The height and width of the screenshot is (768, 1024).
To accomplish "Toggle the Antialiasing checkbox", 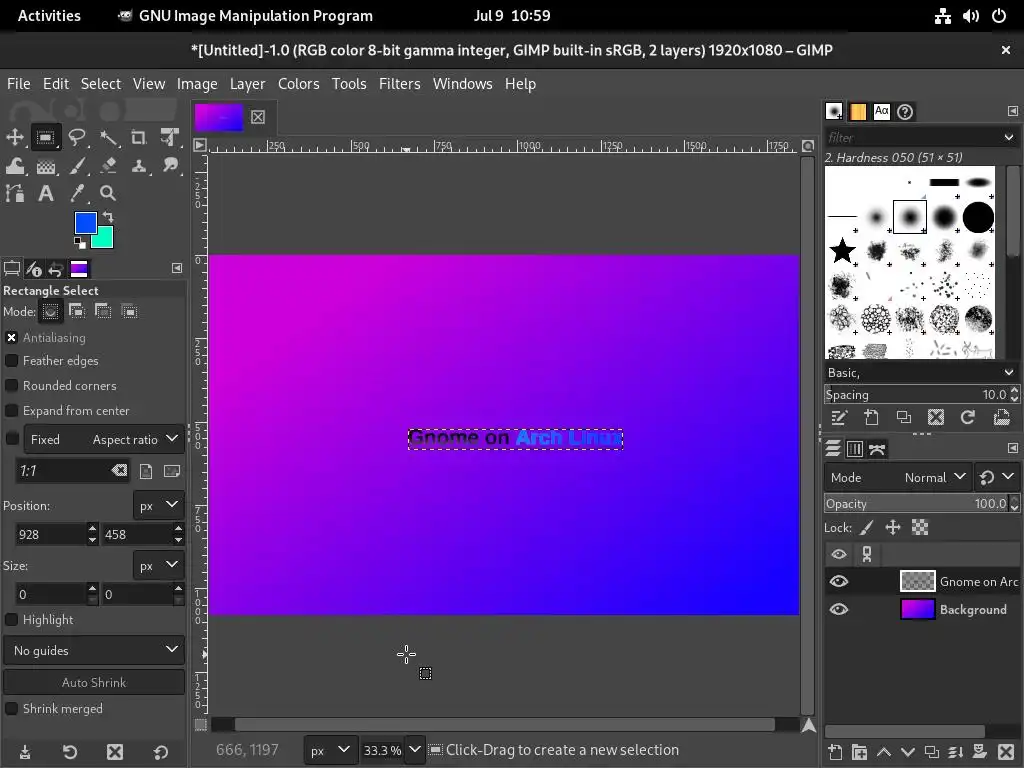I will pyautogui.click(x=12, y=338).
